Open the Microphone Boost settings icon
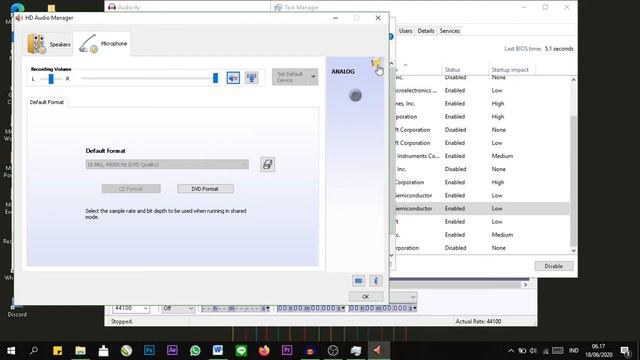 tap(251, 78)
